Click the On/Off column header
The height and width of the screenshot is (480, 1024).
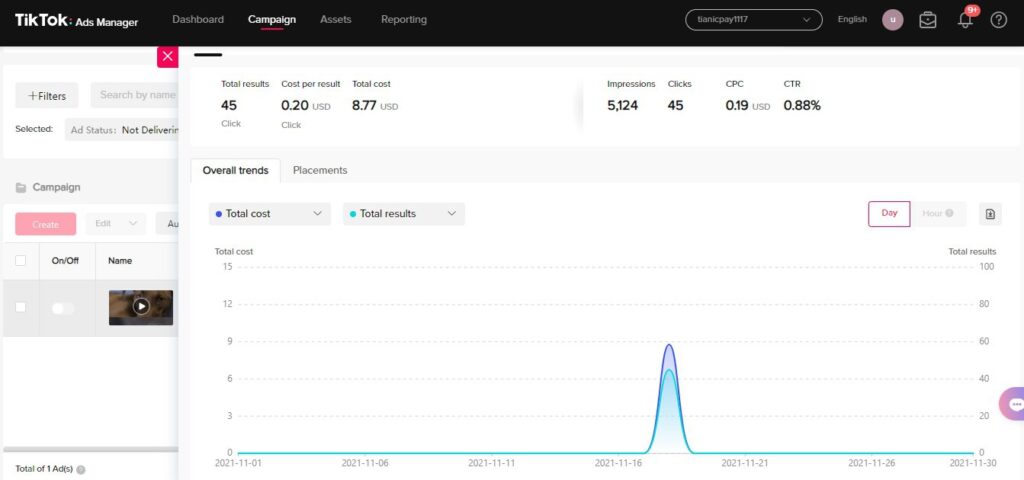click(x=65, y=261)
